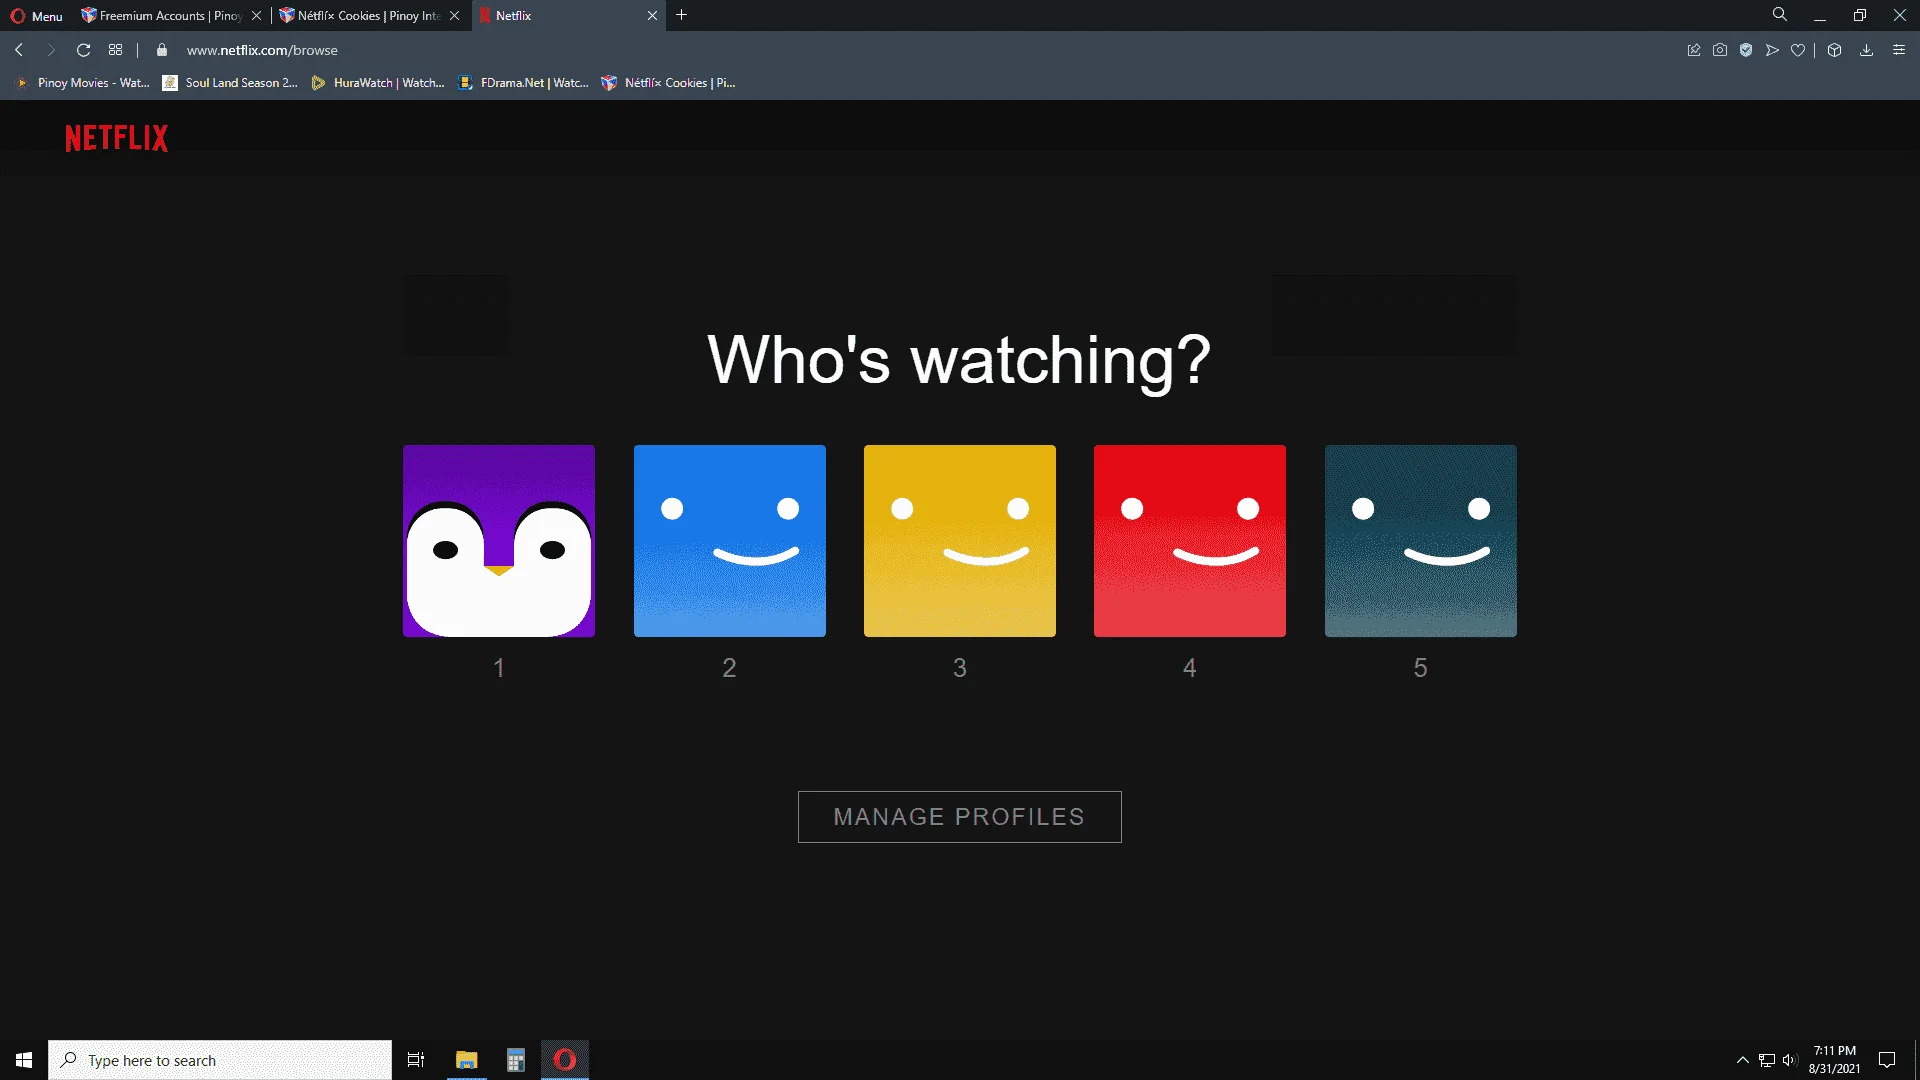Open the volume control icon

pos(1790,1060)
